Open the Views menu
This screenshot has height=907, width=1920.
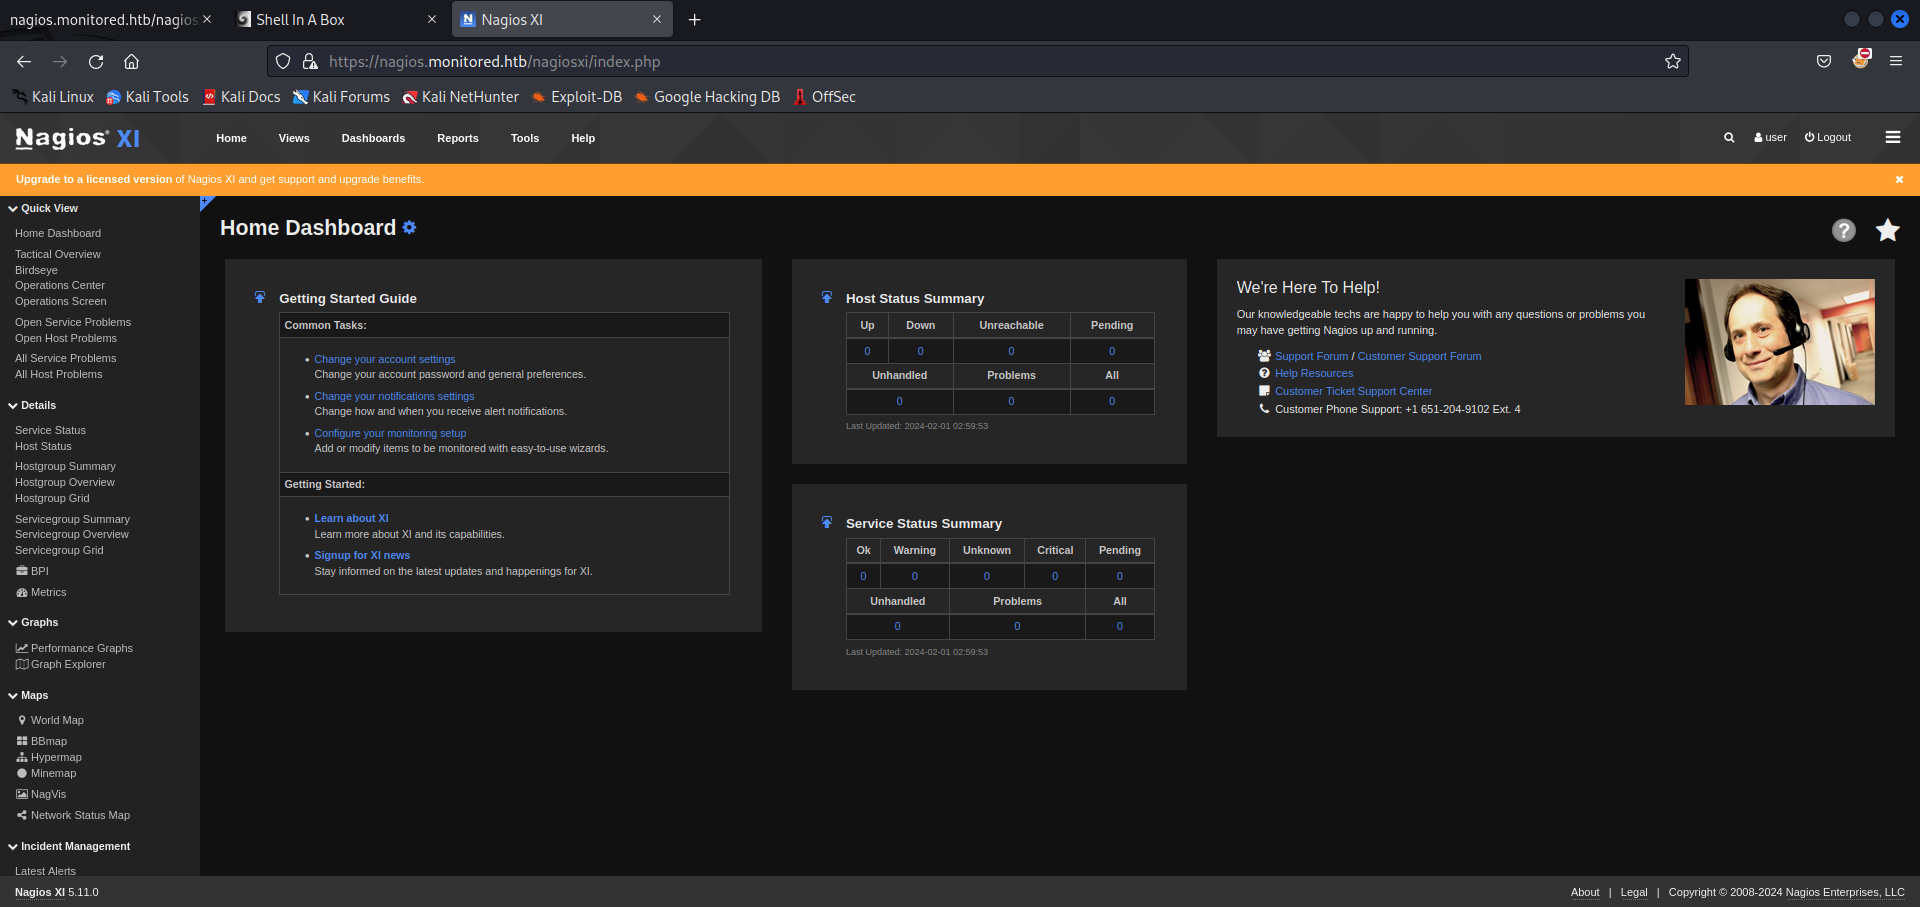294,138
